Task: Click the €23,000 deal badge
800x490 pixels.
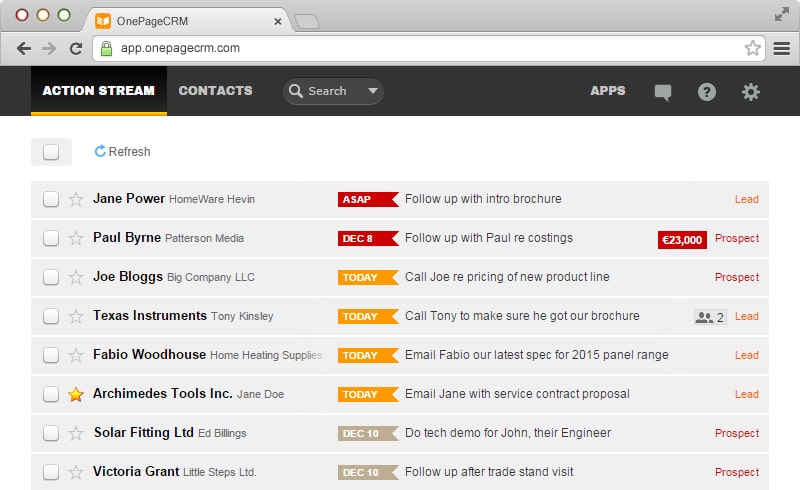Action: tap(682, 240)
